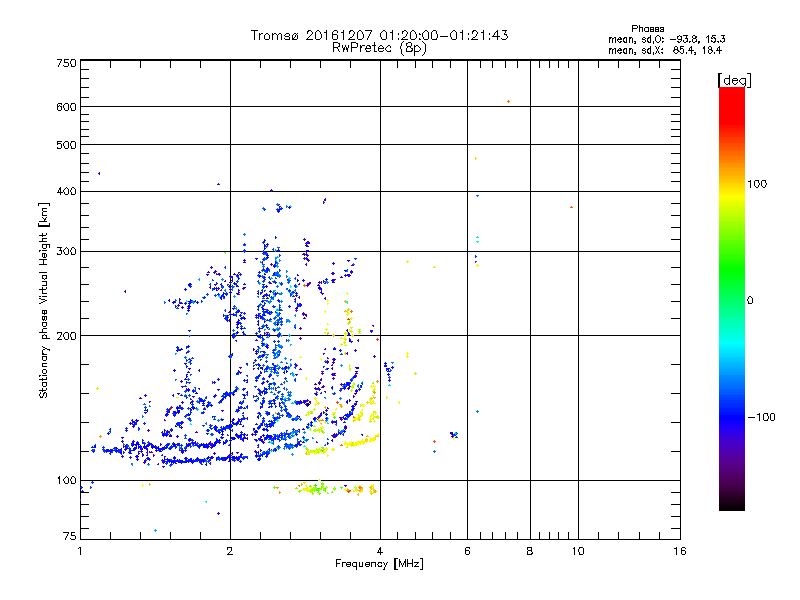Click the x-axis tick label '2'
800x600 pixels.
point(230,551)
